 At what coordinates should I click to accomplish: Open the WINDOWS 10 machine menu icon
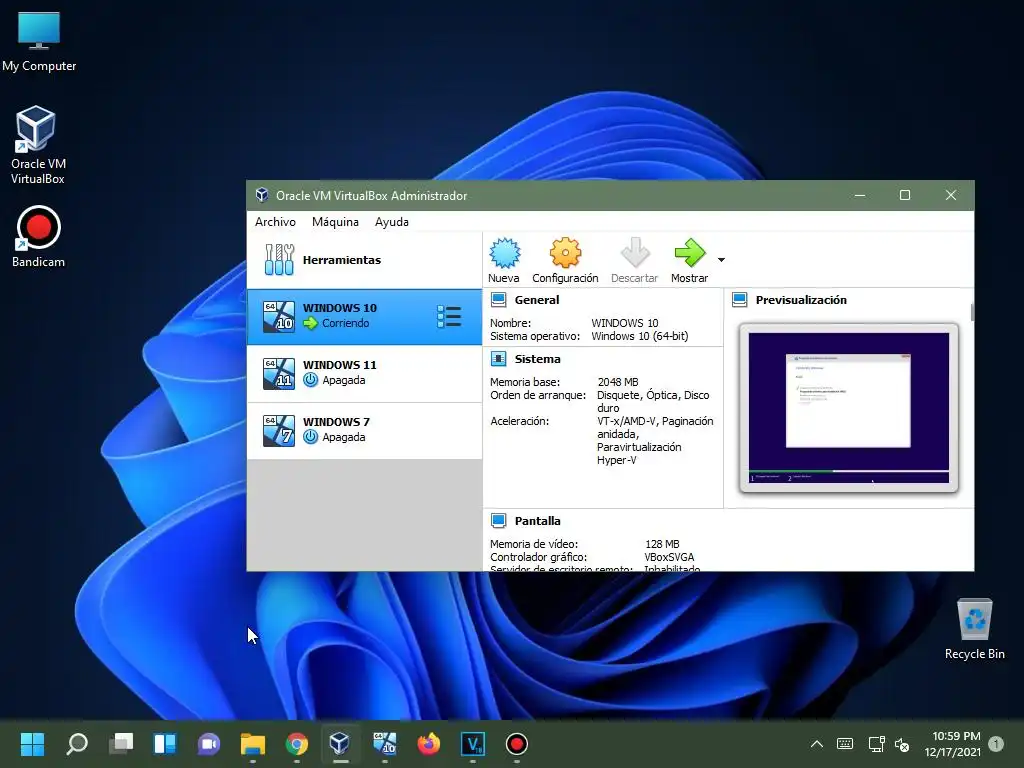449,316
